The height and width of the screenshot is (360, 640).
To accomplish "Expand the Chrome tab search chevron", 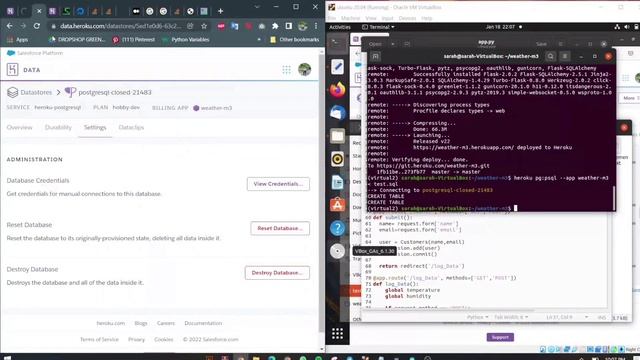I will click(x=257, y=7).
